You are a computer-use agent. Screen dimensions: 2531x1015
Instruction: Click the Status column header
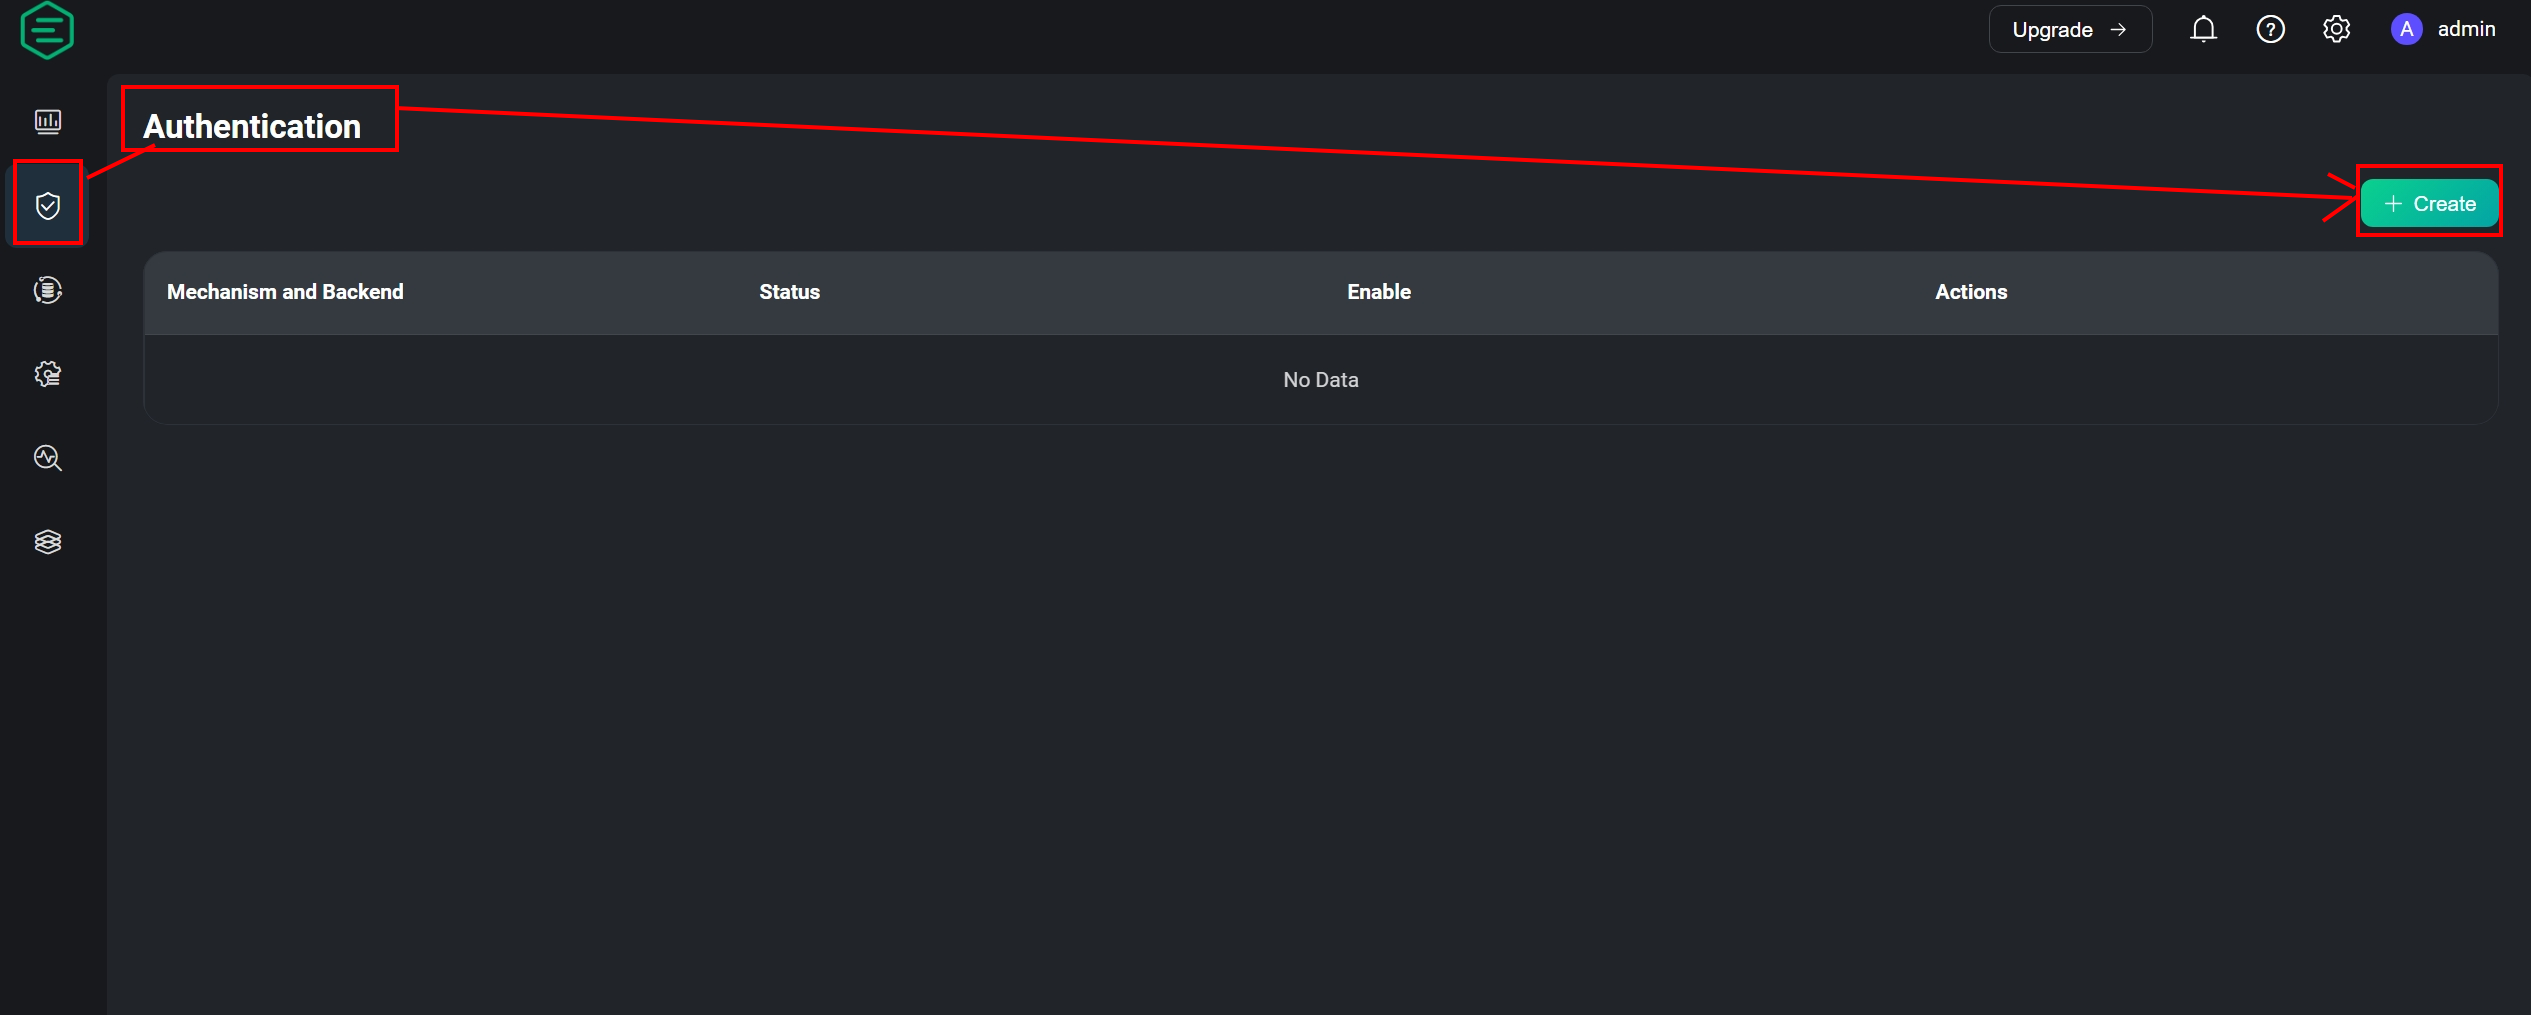[x=789, y=292]
